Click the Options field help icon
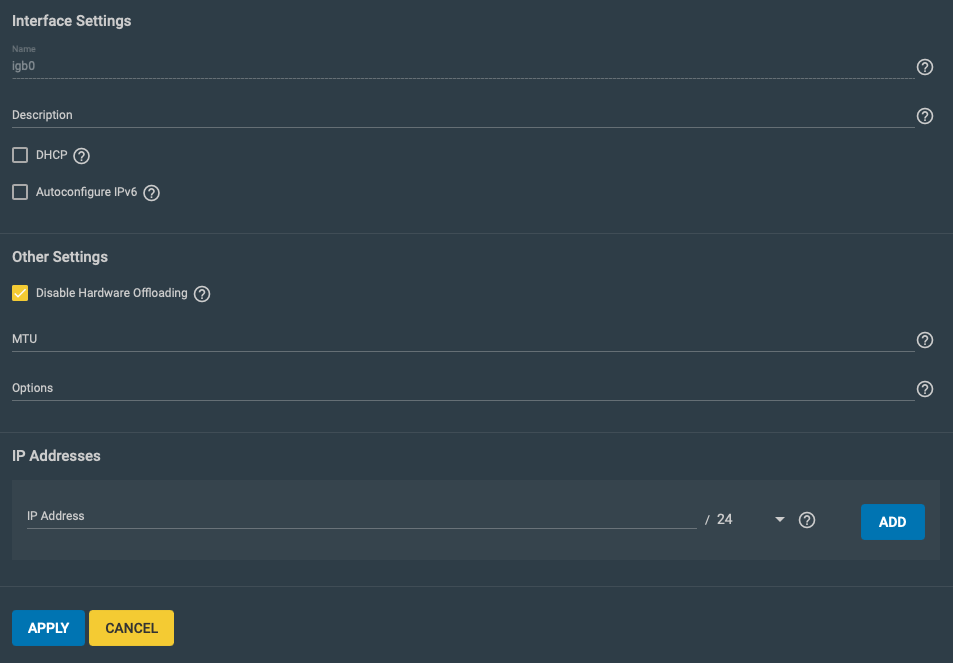 coord(924,389)
